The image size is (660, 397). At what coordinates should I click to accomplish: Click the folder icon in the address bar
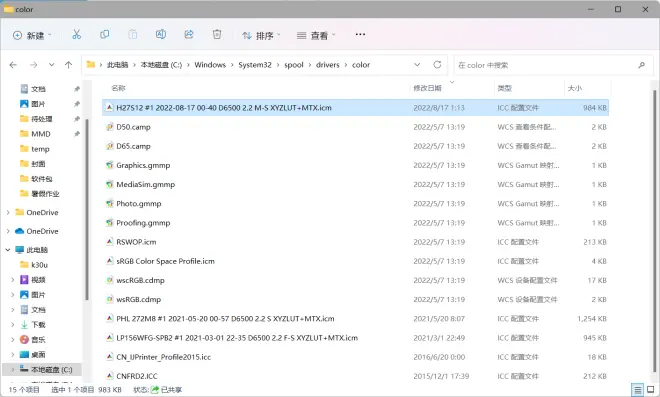click(90, 64)
